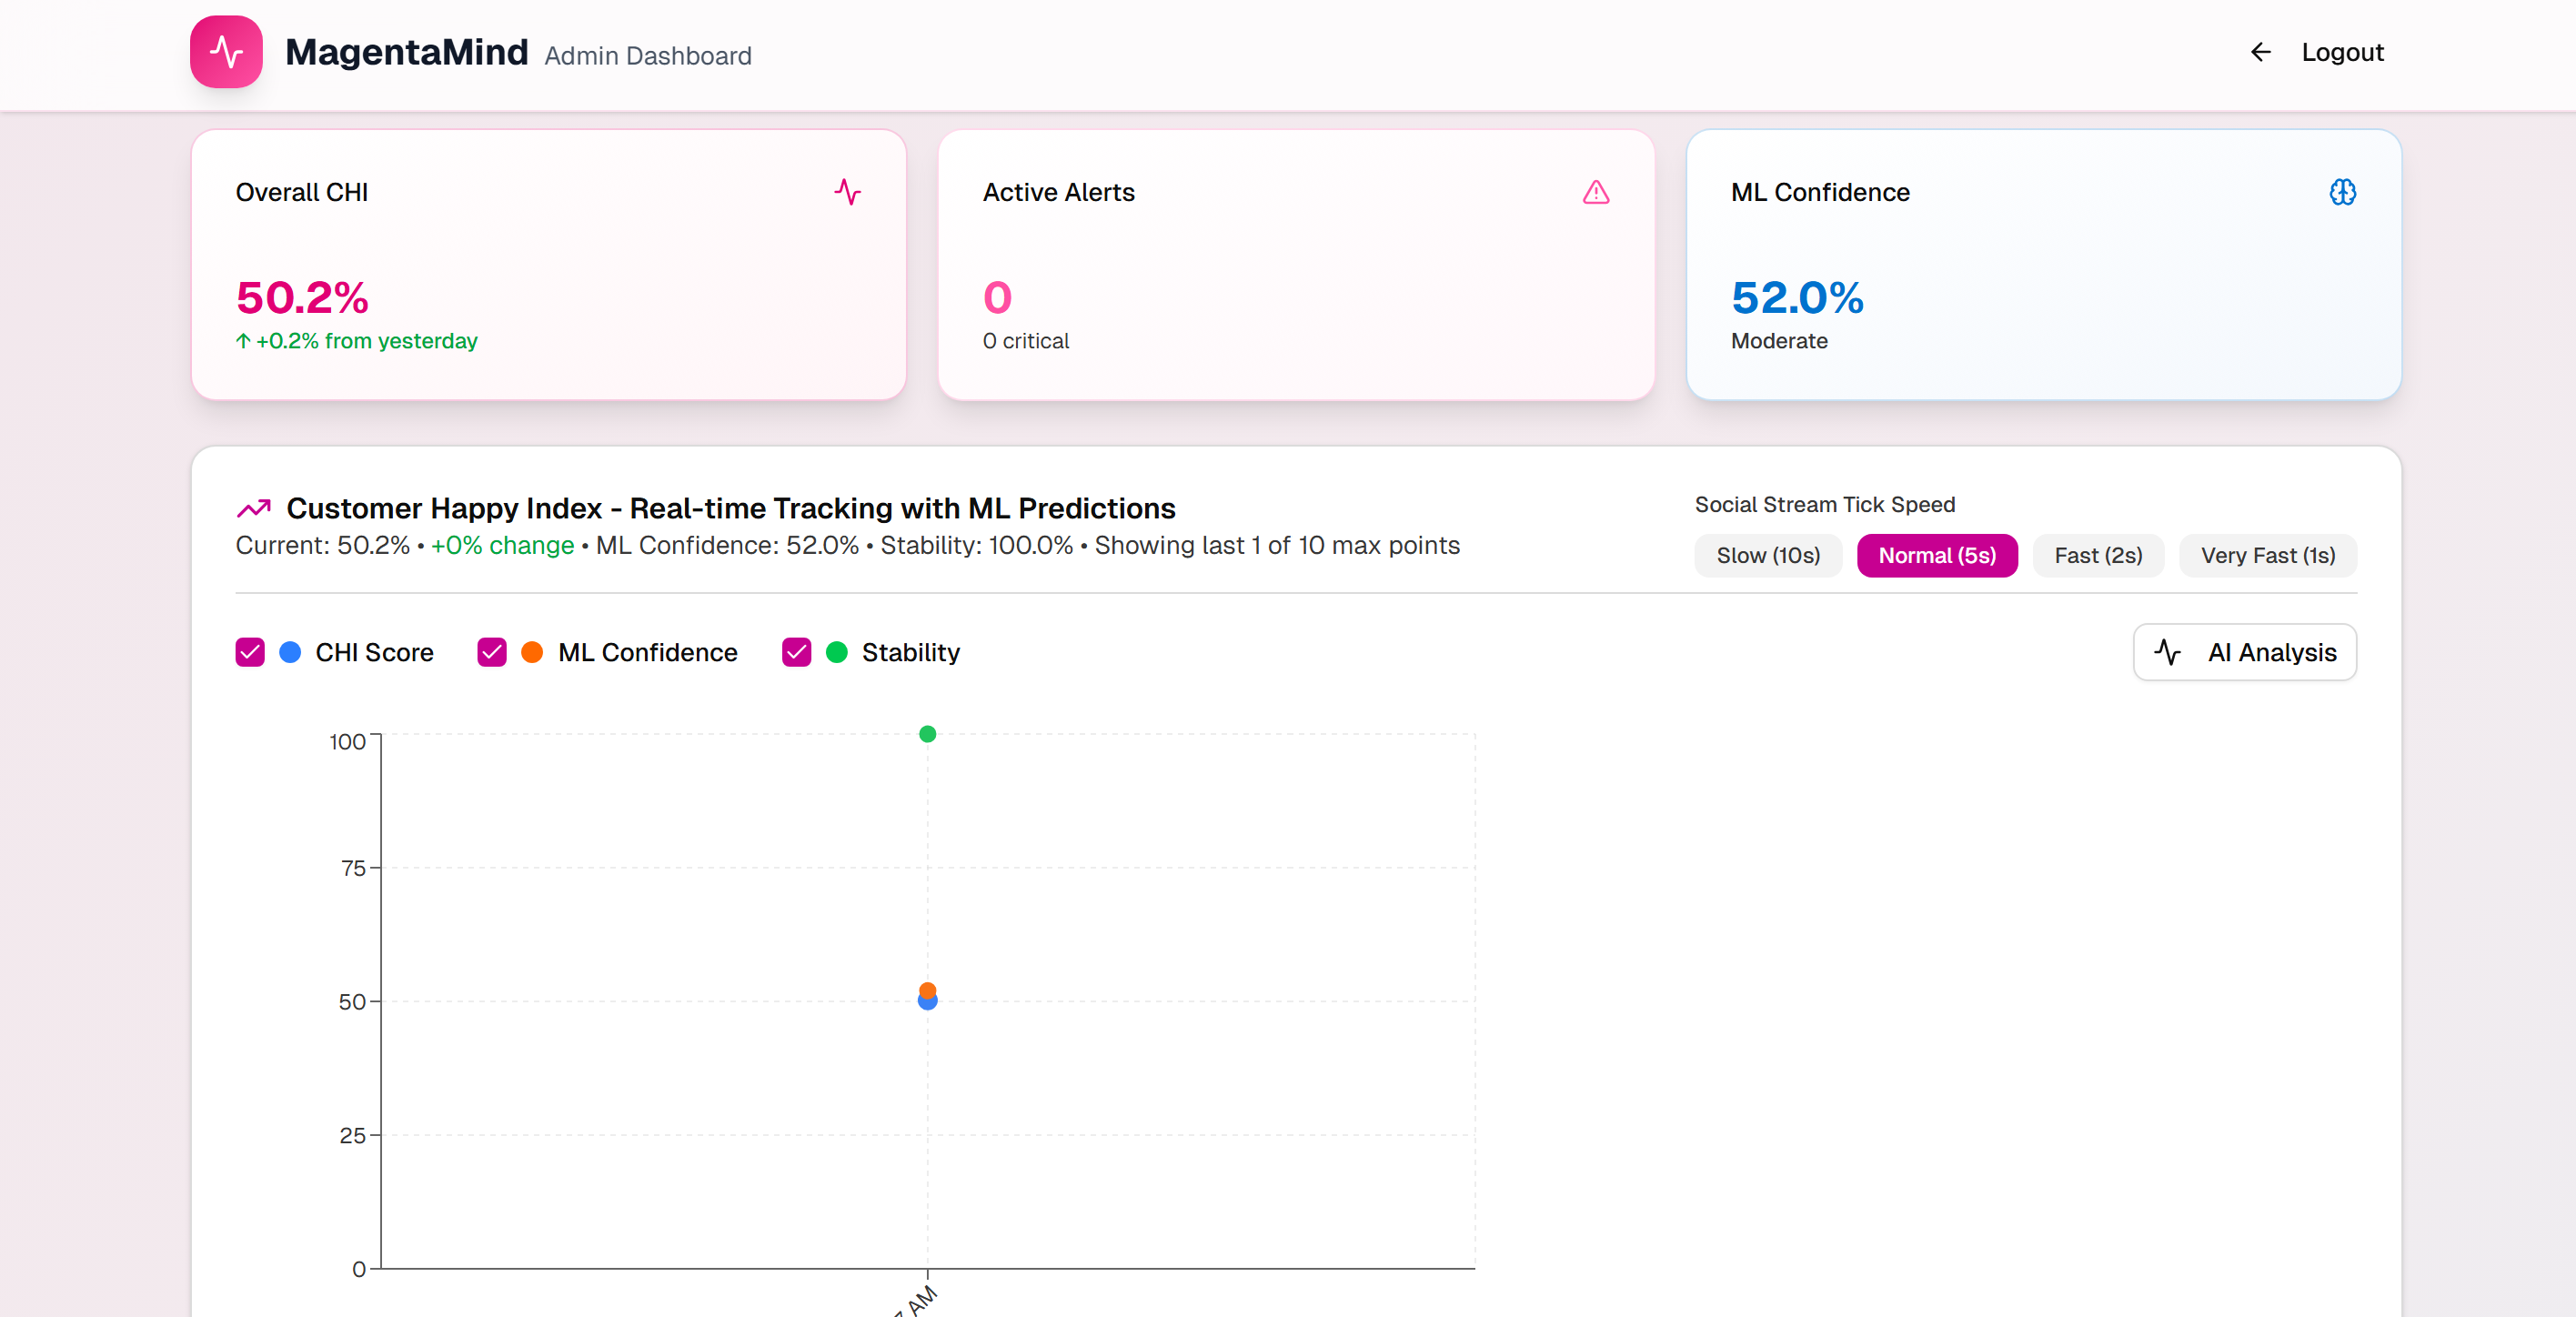Toggle the Stability series checkbox
This screenshot has height=1317, width=2576.
(x=796, y=652)
